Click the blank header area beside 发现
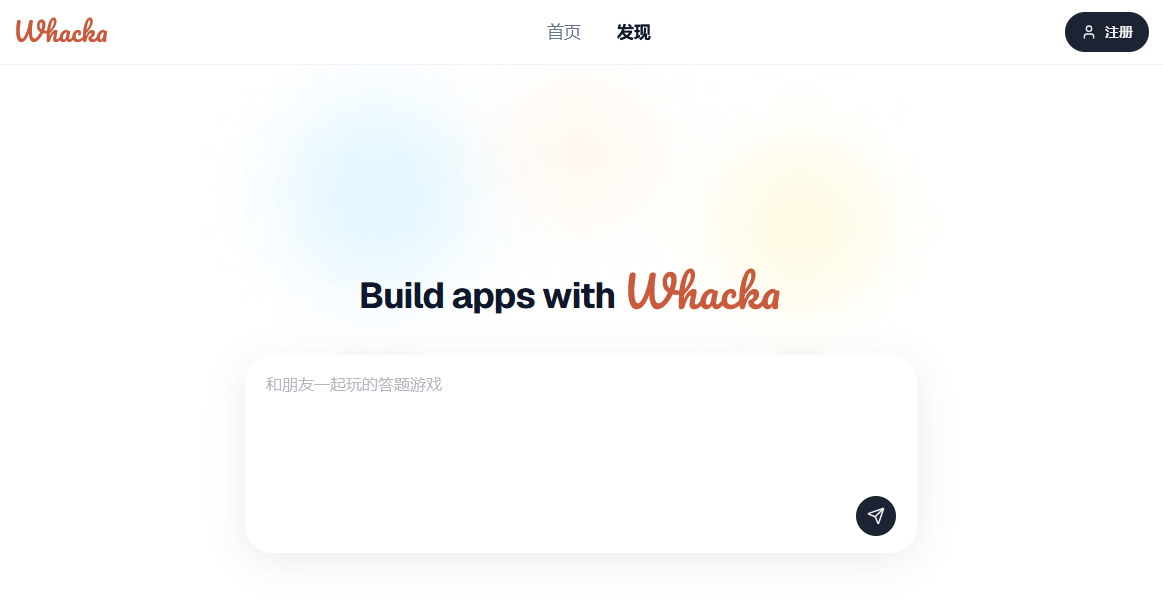Image resolution: width=1163 pixels, height=613 pixels. pos(853,32)
